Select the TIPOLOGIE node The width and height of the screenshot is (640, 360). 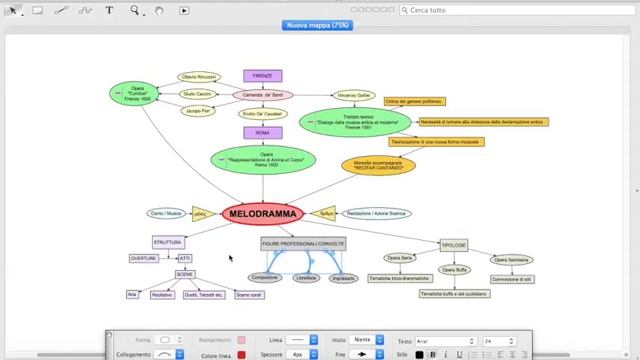coord(454,245)
